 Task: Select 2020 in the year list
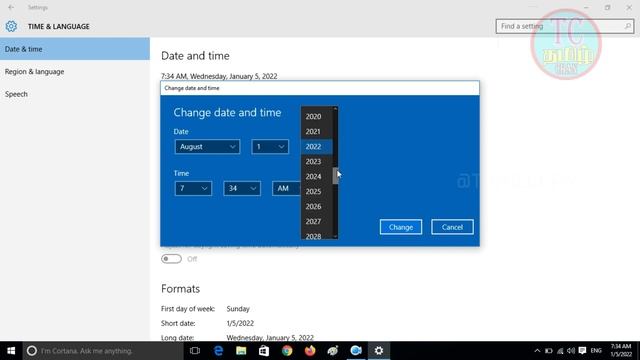[x=317, y=116]
